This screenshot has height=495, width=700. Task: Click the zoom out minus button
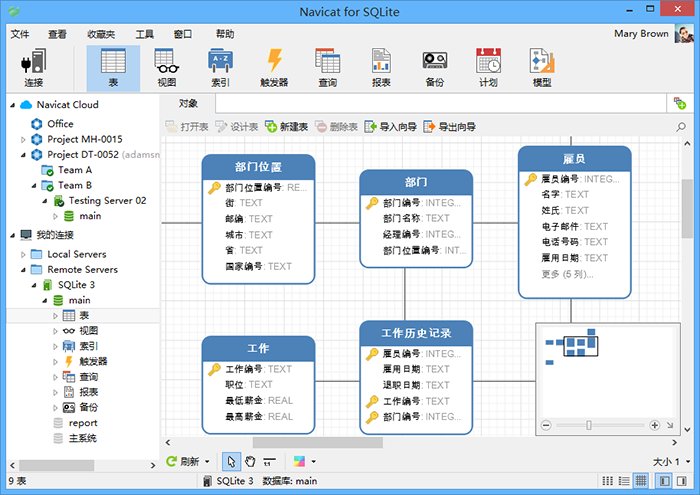coord(546,425)
